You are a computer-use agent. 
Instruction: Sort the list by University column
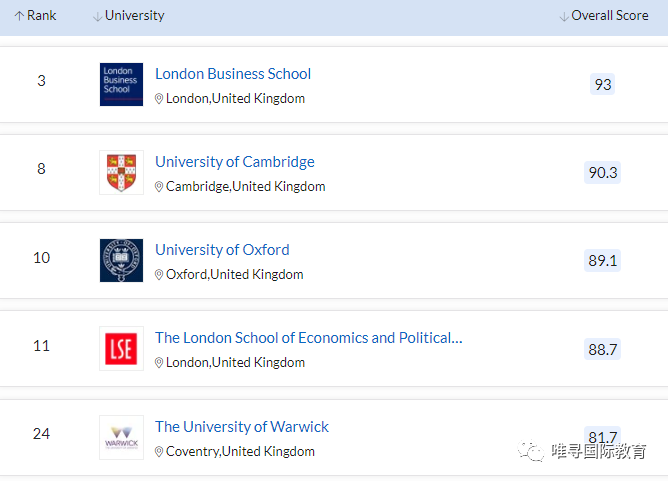(128, 16)
